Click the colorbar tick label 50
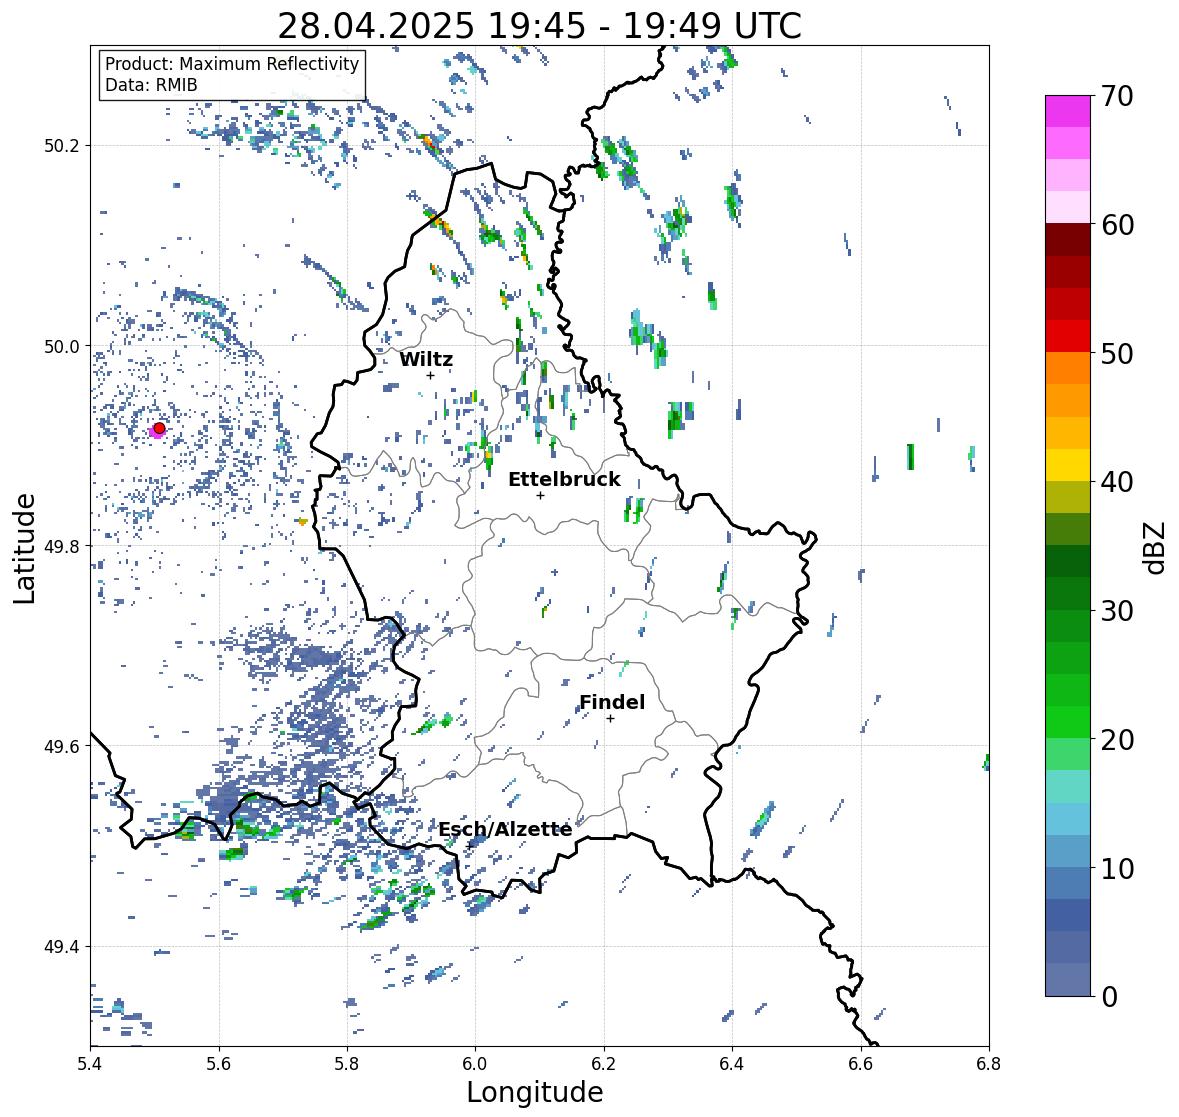This screenshot has height=1117, width=1179. click(1117, 353)
